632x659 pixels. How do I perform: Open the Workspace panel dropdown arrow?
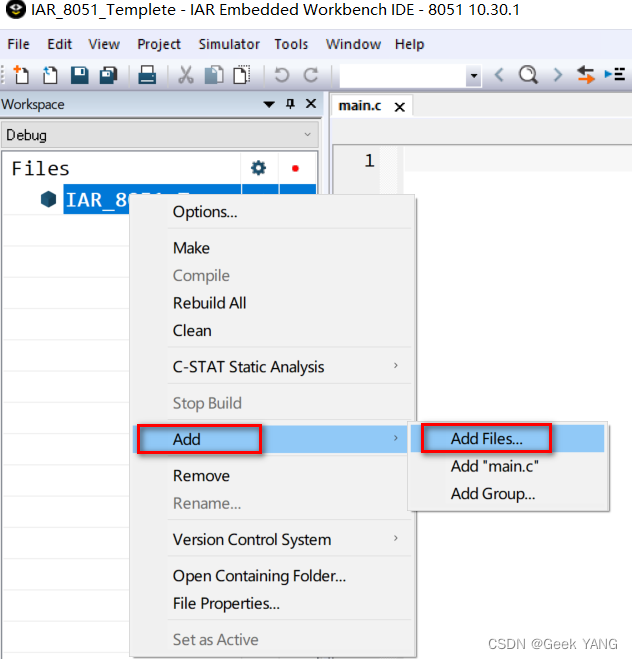coord(269,104)
